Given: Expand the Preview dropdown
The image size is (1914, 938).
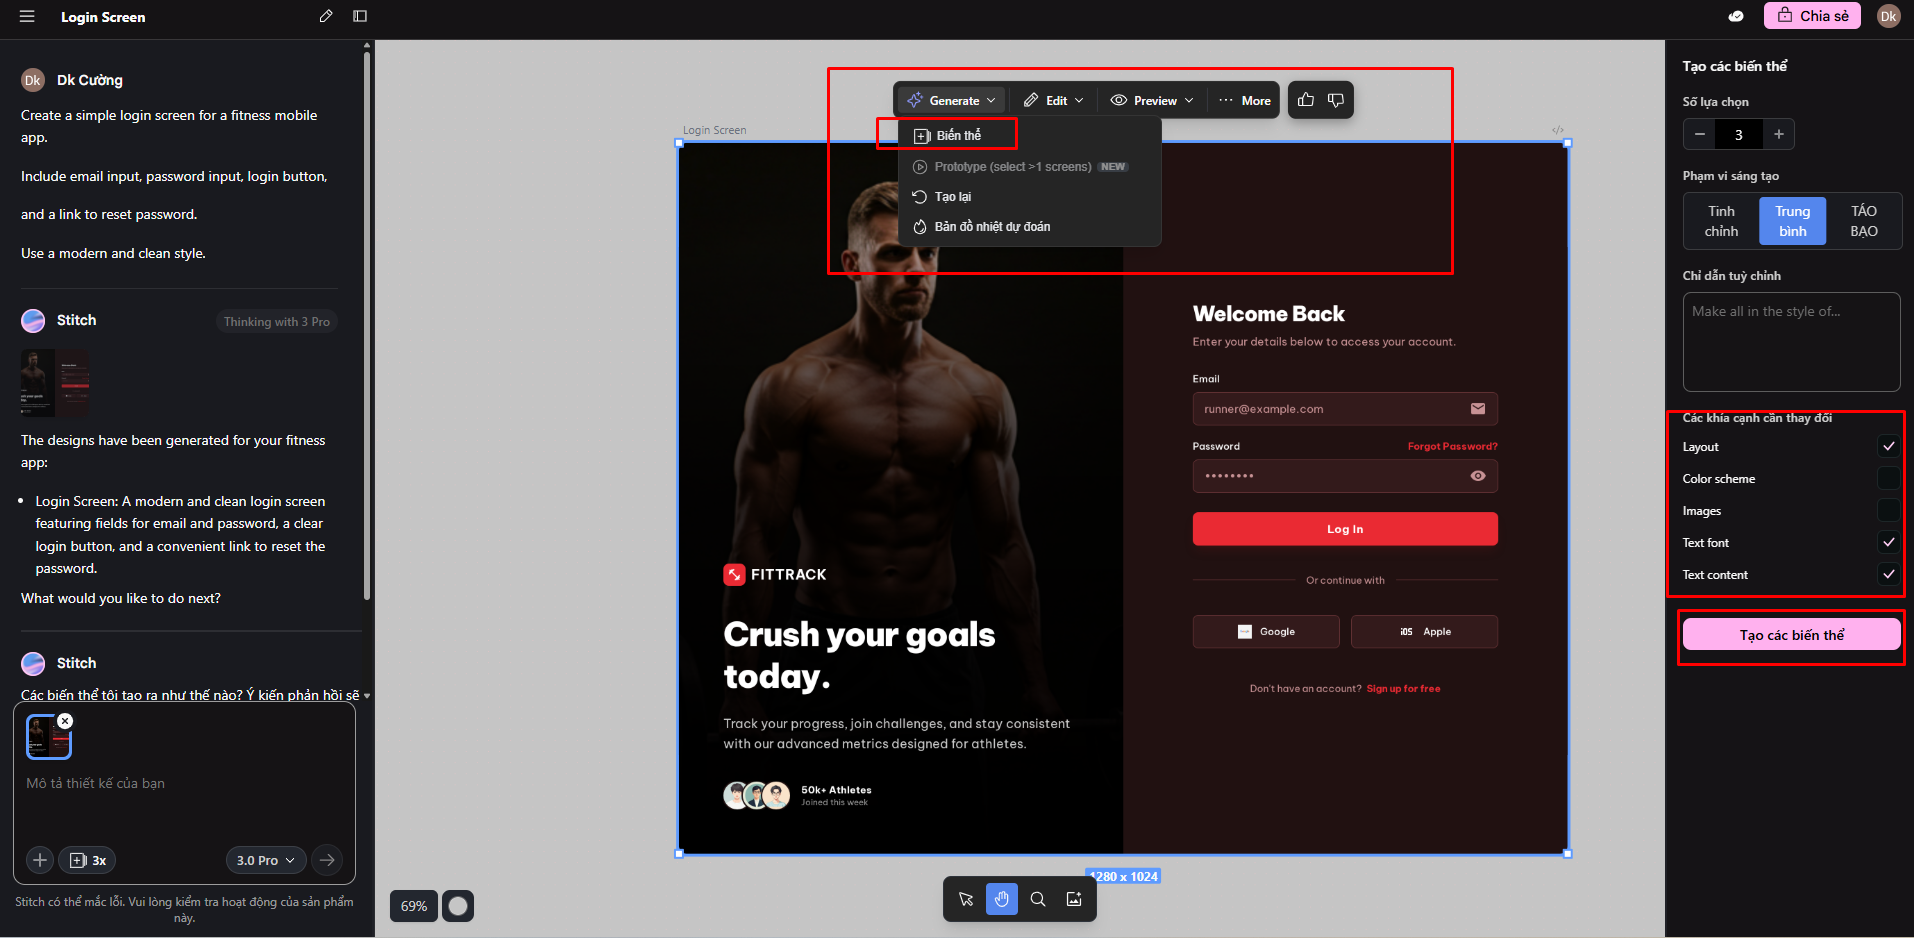Looking at the screenshot, I should (1152, 101).
